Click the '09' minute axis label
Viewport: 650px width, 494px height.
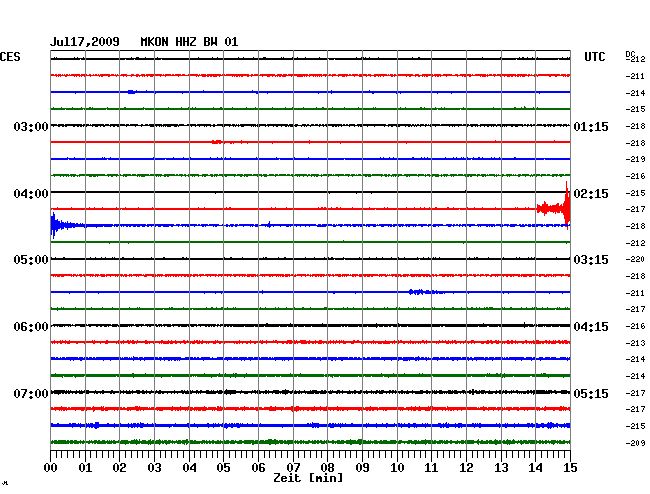pos(362,467)
